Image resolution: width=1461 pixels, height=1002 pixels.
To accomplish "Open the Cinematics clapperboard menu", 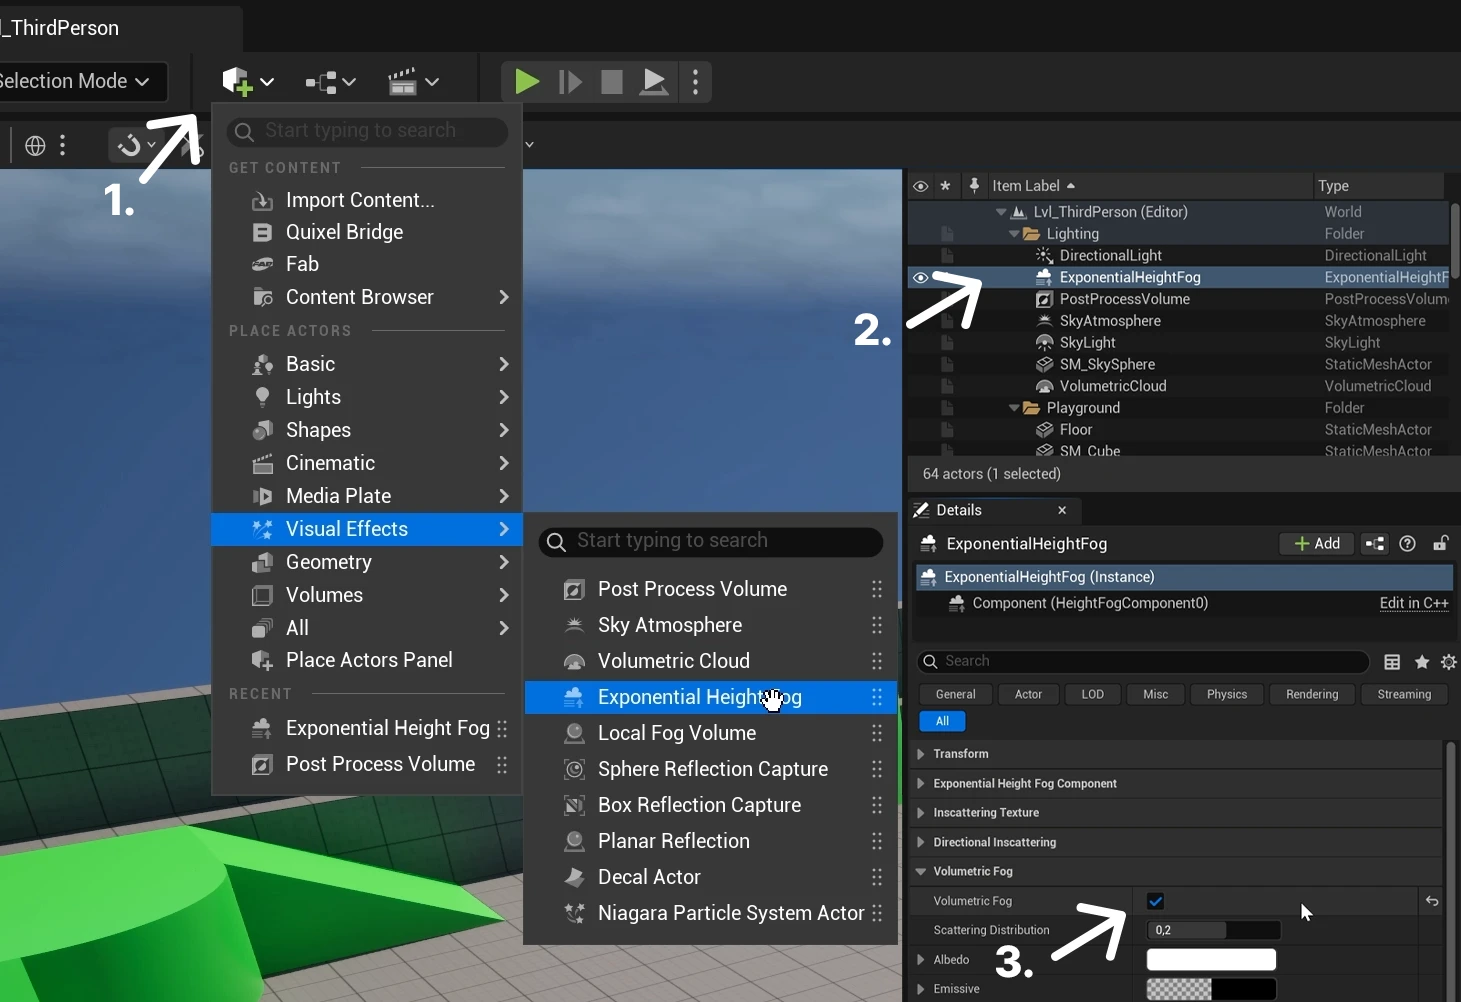I will coord(413,82).
